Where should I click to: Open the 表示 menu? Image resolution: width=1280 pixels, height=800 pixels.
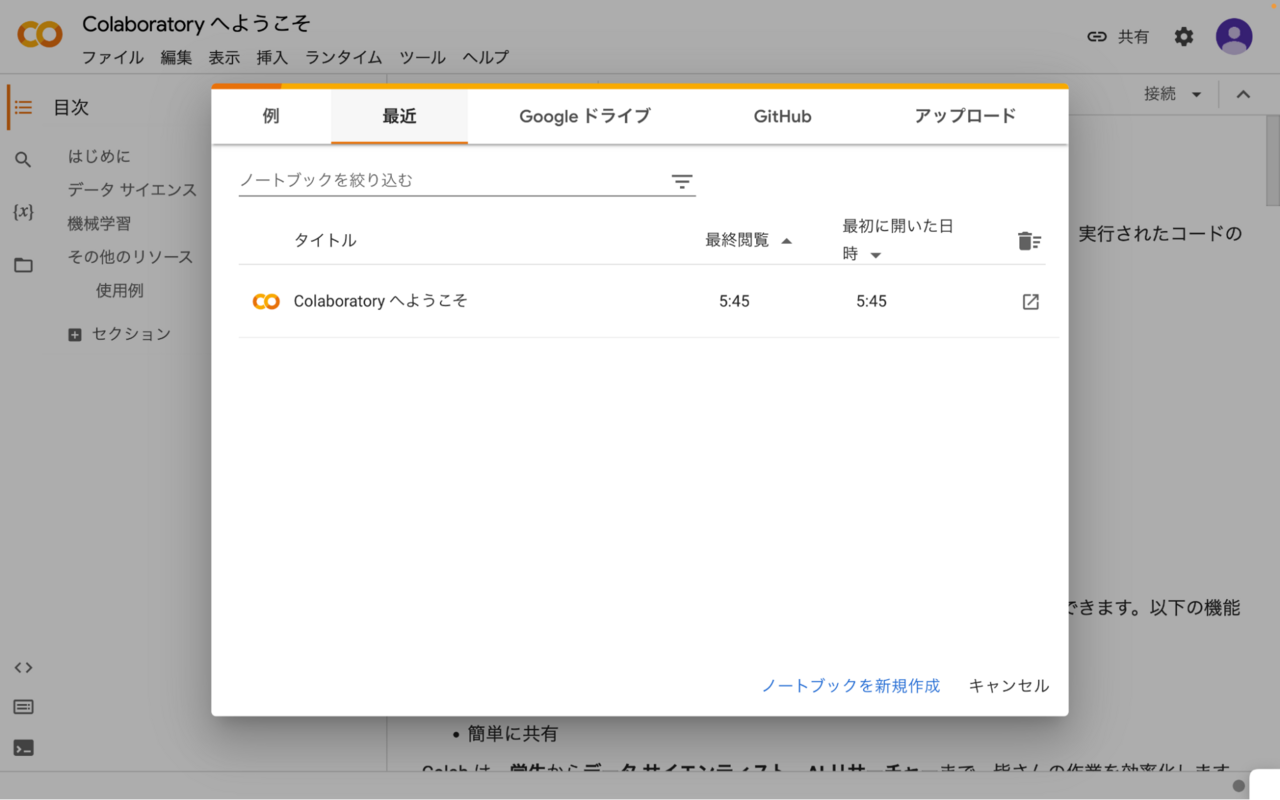coord(224,58)
